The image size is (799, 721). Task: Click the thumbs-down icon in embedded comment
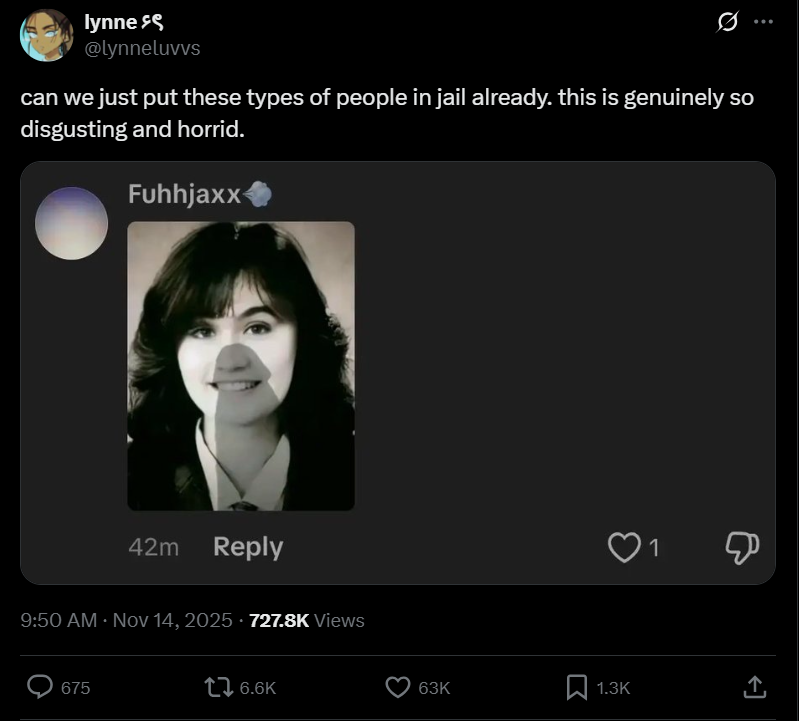(x=742, y=547)
